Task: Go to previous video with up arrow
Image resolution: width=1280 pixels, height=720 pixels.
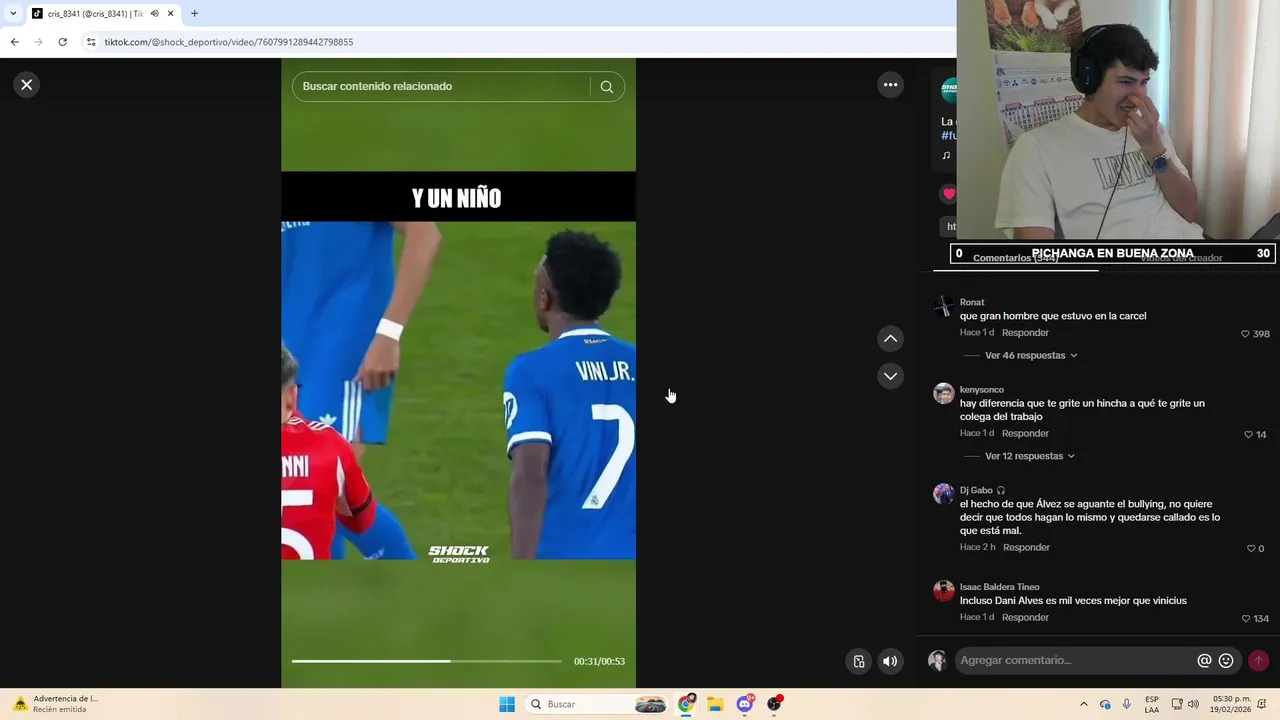Action: coord(890,339)
